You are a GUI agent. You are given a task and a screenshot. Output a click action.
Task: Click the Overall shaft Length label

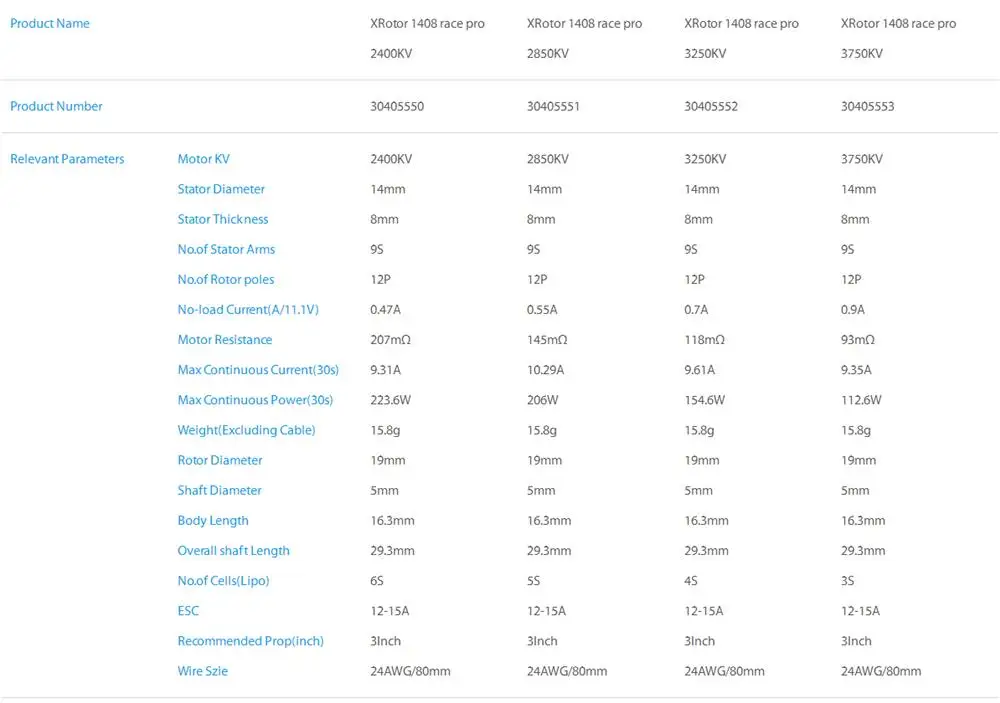[x=233, y=551]
